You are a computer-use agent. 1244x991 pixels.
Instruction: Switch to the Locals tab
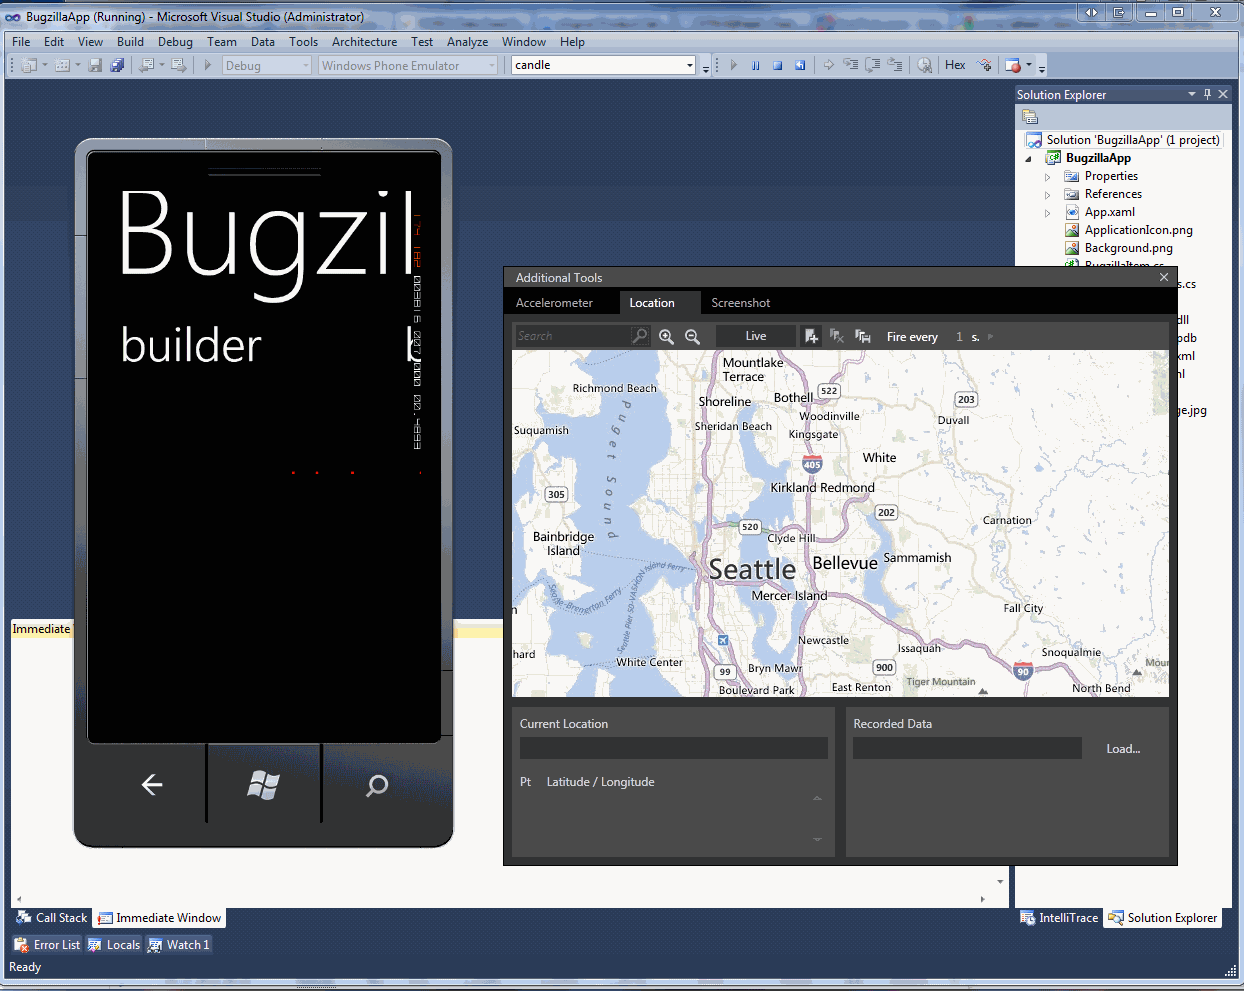click(x=114, y=945)
